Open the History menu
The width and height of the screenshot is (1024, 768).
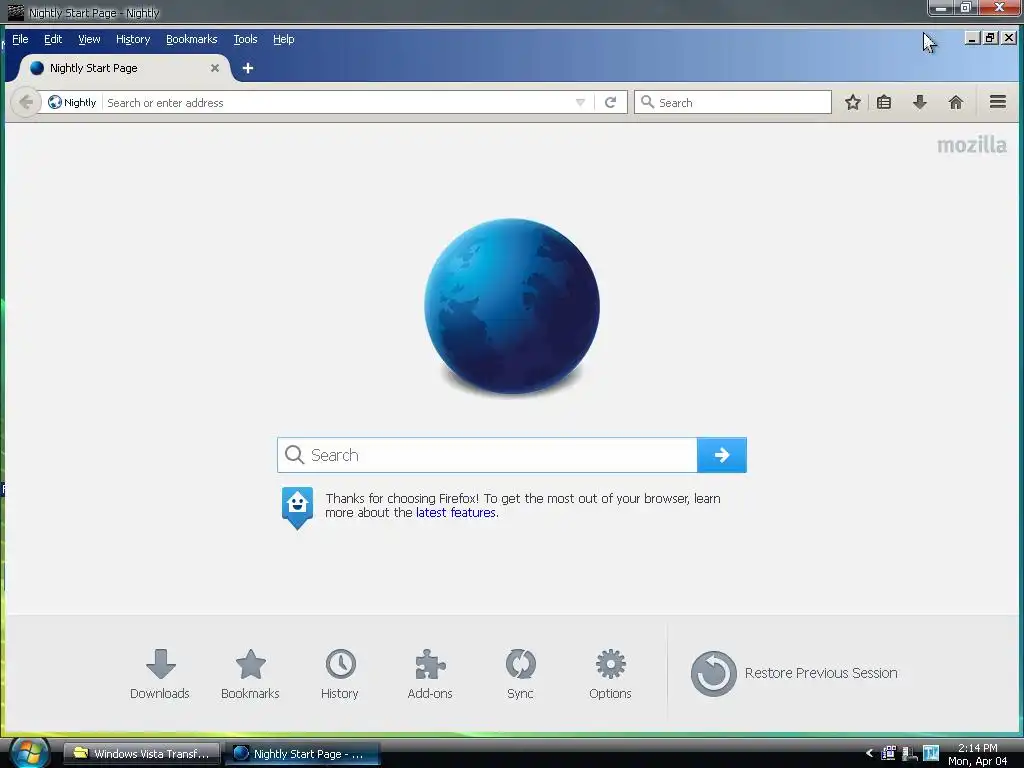point(133,39)
